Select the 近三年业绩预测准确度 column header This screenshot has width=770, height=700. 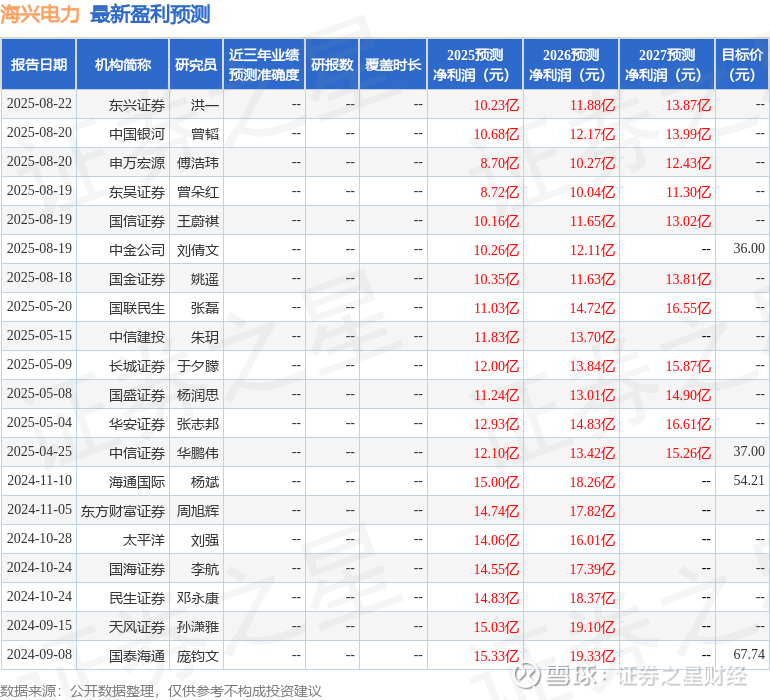264,64
